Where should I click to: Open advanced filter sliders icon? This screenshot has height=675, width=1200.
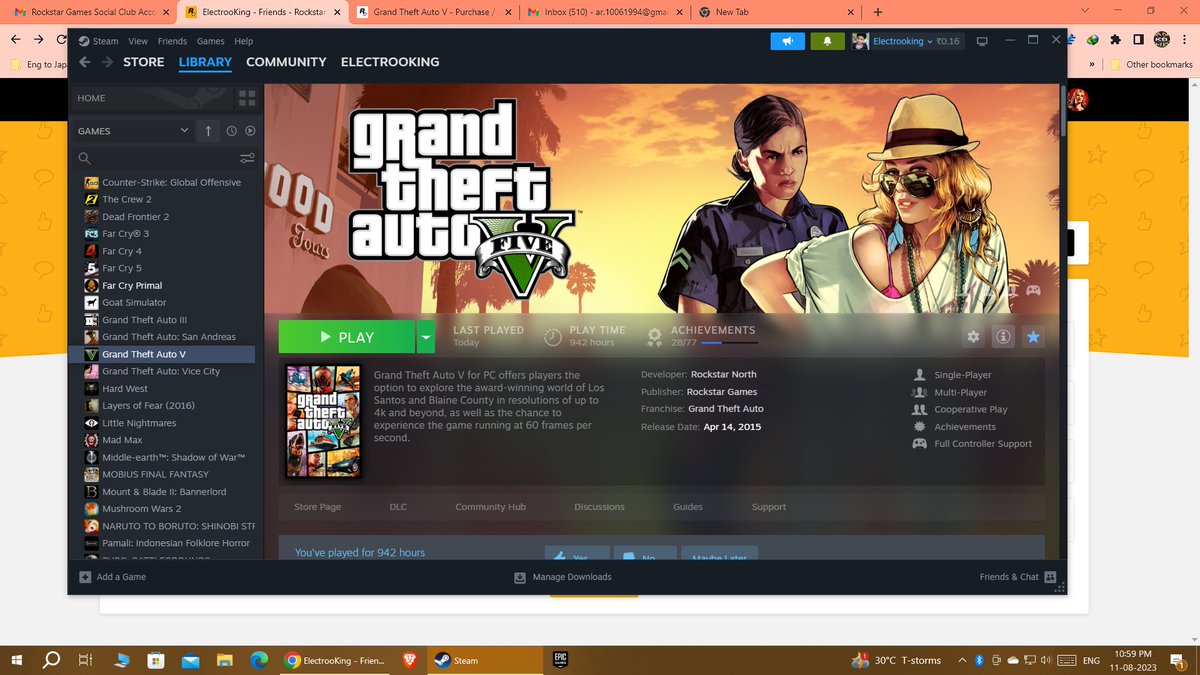(x=247, y=158)
